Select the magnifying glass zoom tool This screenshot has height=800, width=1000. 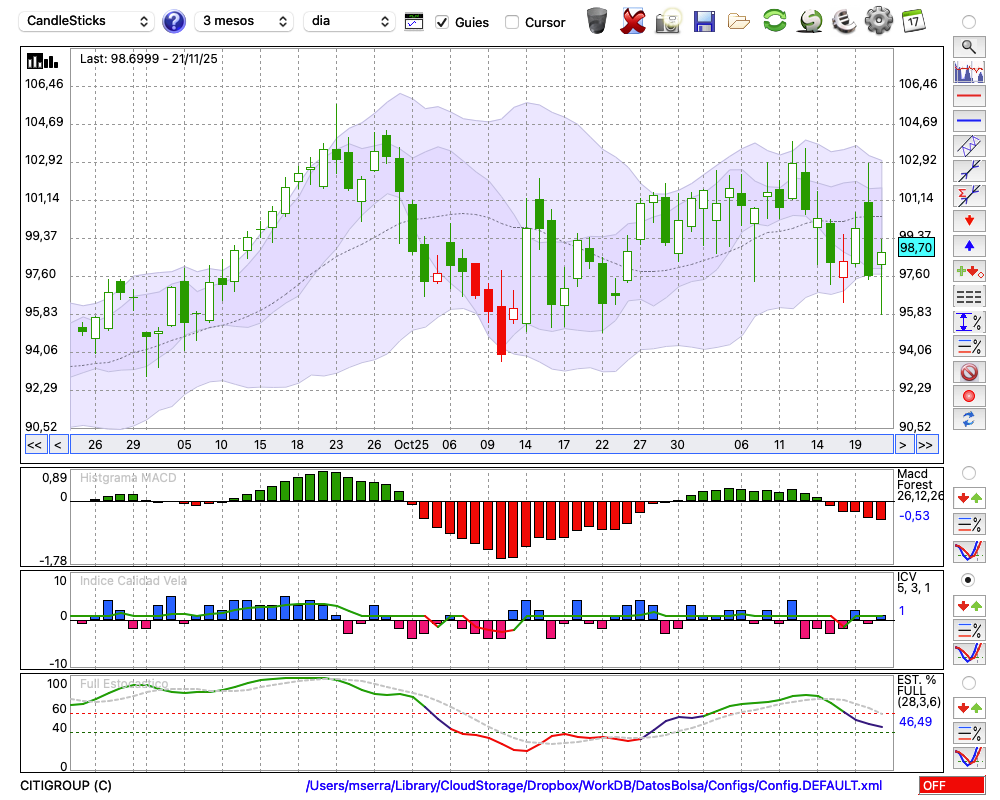[969, 47]
